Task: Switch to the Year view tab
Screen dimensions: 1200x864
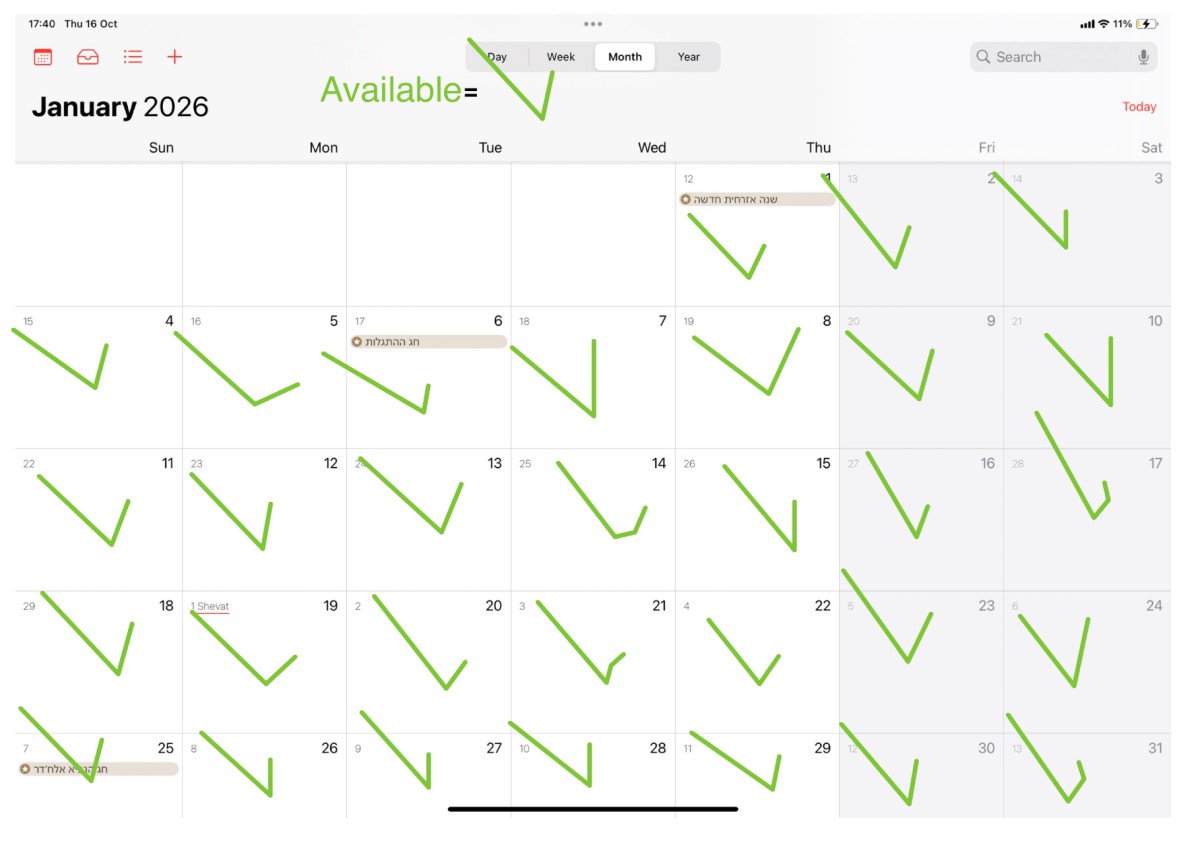Action: pyautogui.click(x=689, y=57)
